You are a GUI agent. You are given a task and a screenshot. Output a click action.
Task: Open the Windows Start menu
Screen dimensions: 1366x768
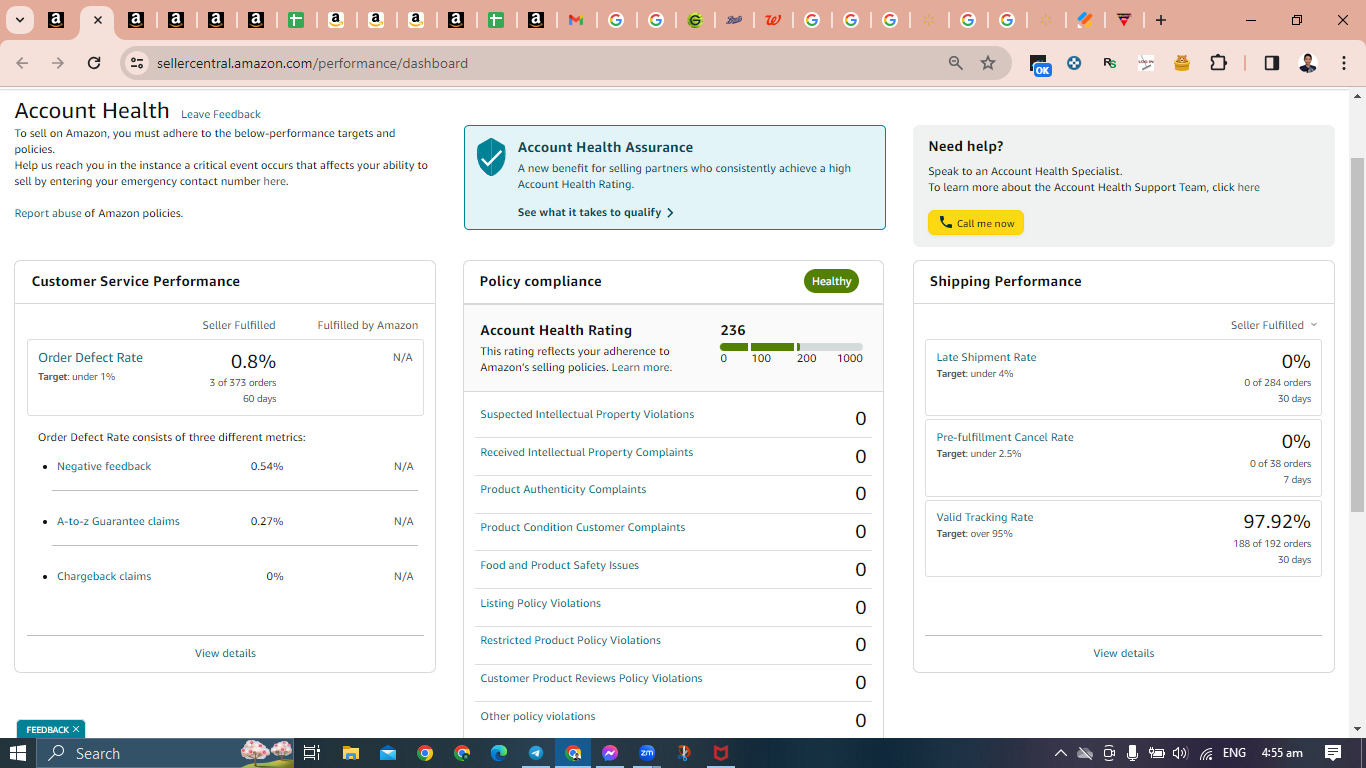18,753
